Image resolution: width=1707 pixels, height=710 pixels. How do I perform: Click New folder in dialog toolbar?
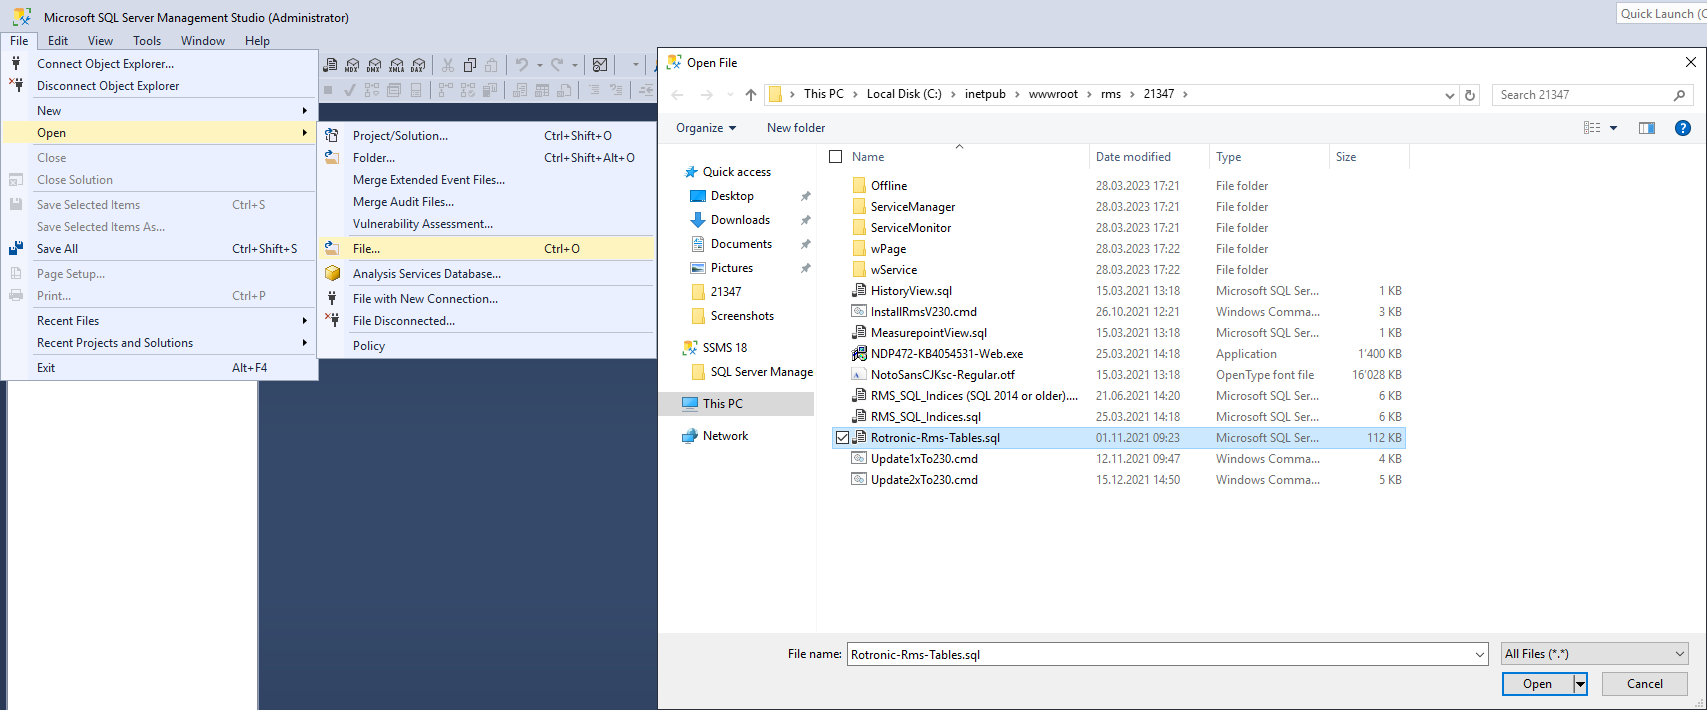(x=796, y=128)
